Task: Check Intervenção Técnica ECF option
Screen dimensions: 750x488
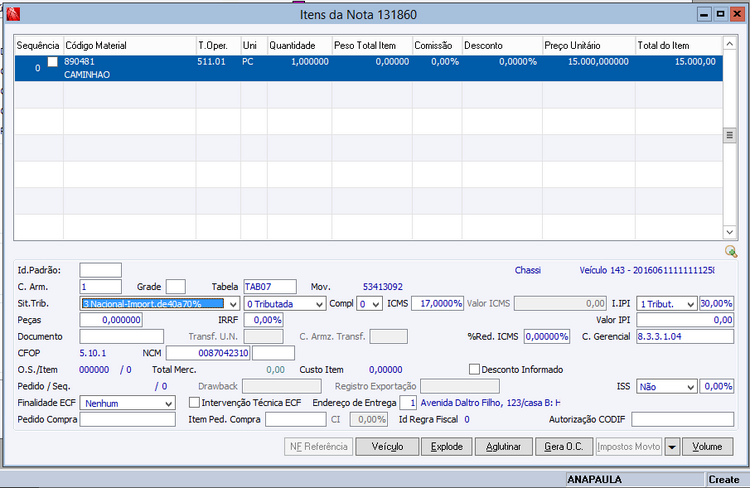Action: click(x=194, y=402)
